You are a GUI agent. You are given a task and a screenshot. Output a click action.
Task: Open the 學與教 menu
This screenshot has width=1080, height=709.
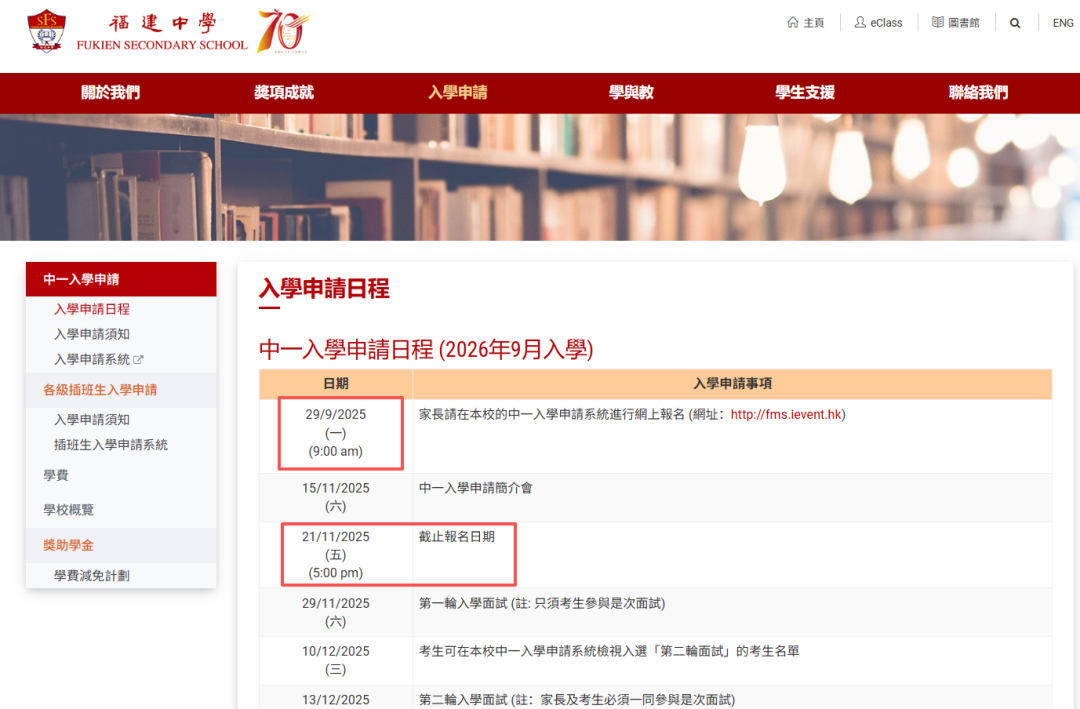click(630, 92)
